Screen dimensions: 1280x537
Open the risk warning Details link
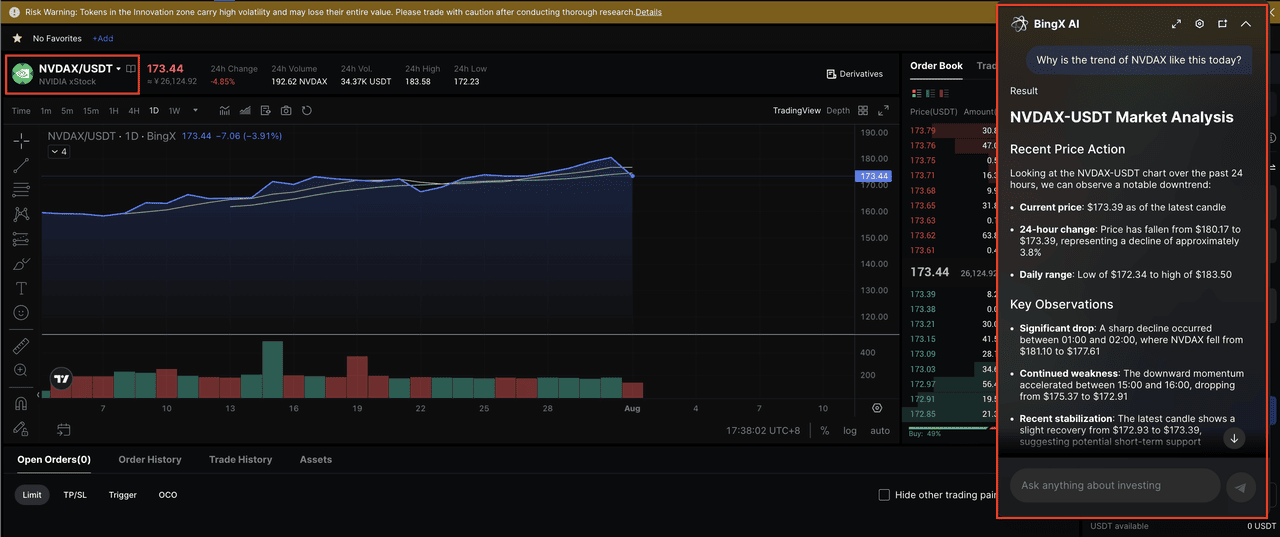click(x=648, y=12)
